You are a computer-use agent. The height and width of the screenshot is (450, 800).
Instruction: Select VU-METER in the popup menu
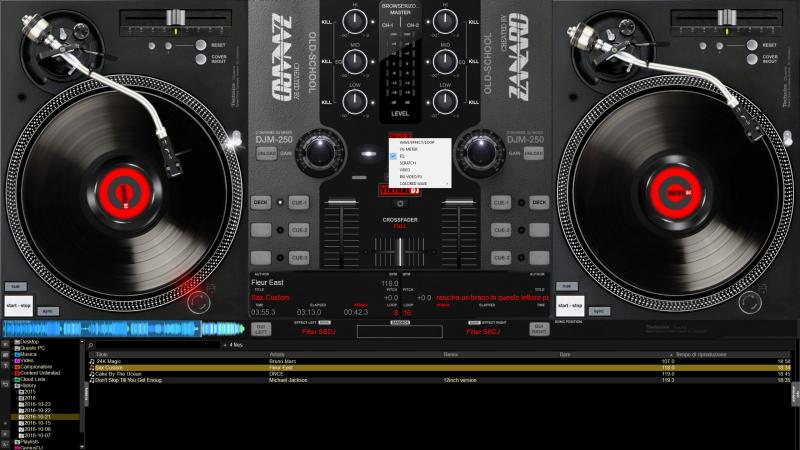(420, 149)
